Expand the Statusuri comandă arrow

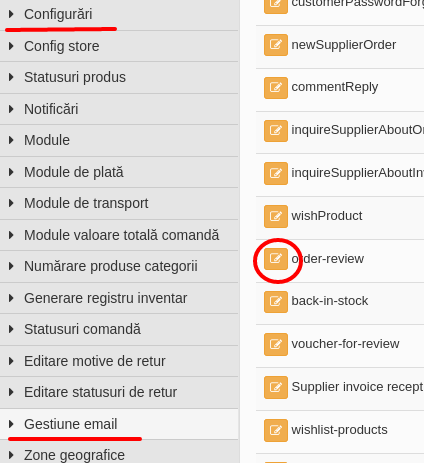click(11, 329)
